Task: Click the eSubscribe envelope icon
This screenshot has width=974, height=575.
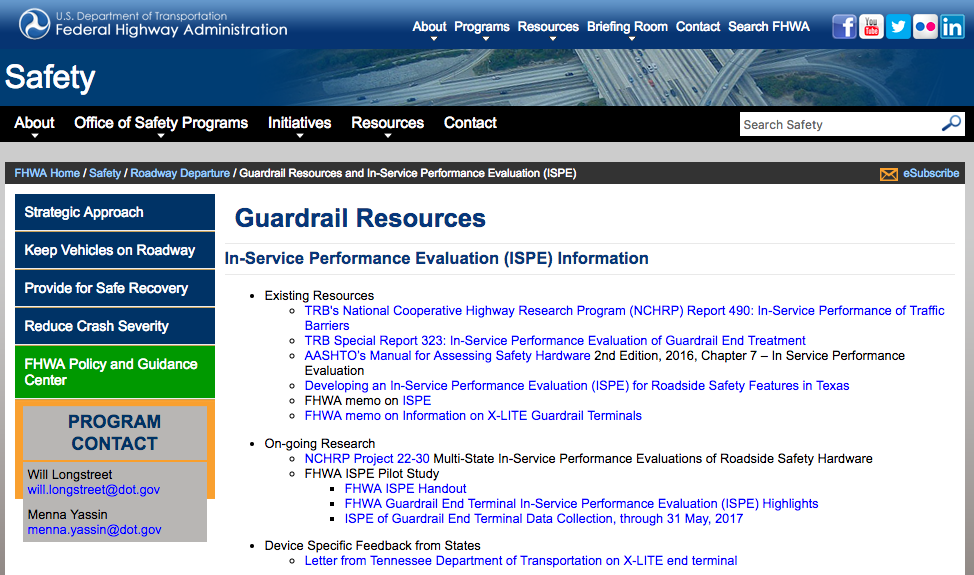Action: point(888,174)
